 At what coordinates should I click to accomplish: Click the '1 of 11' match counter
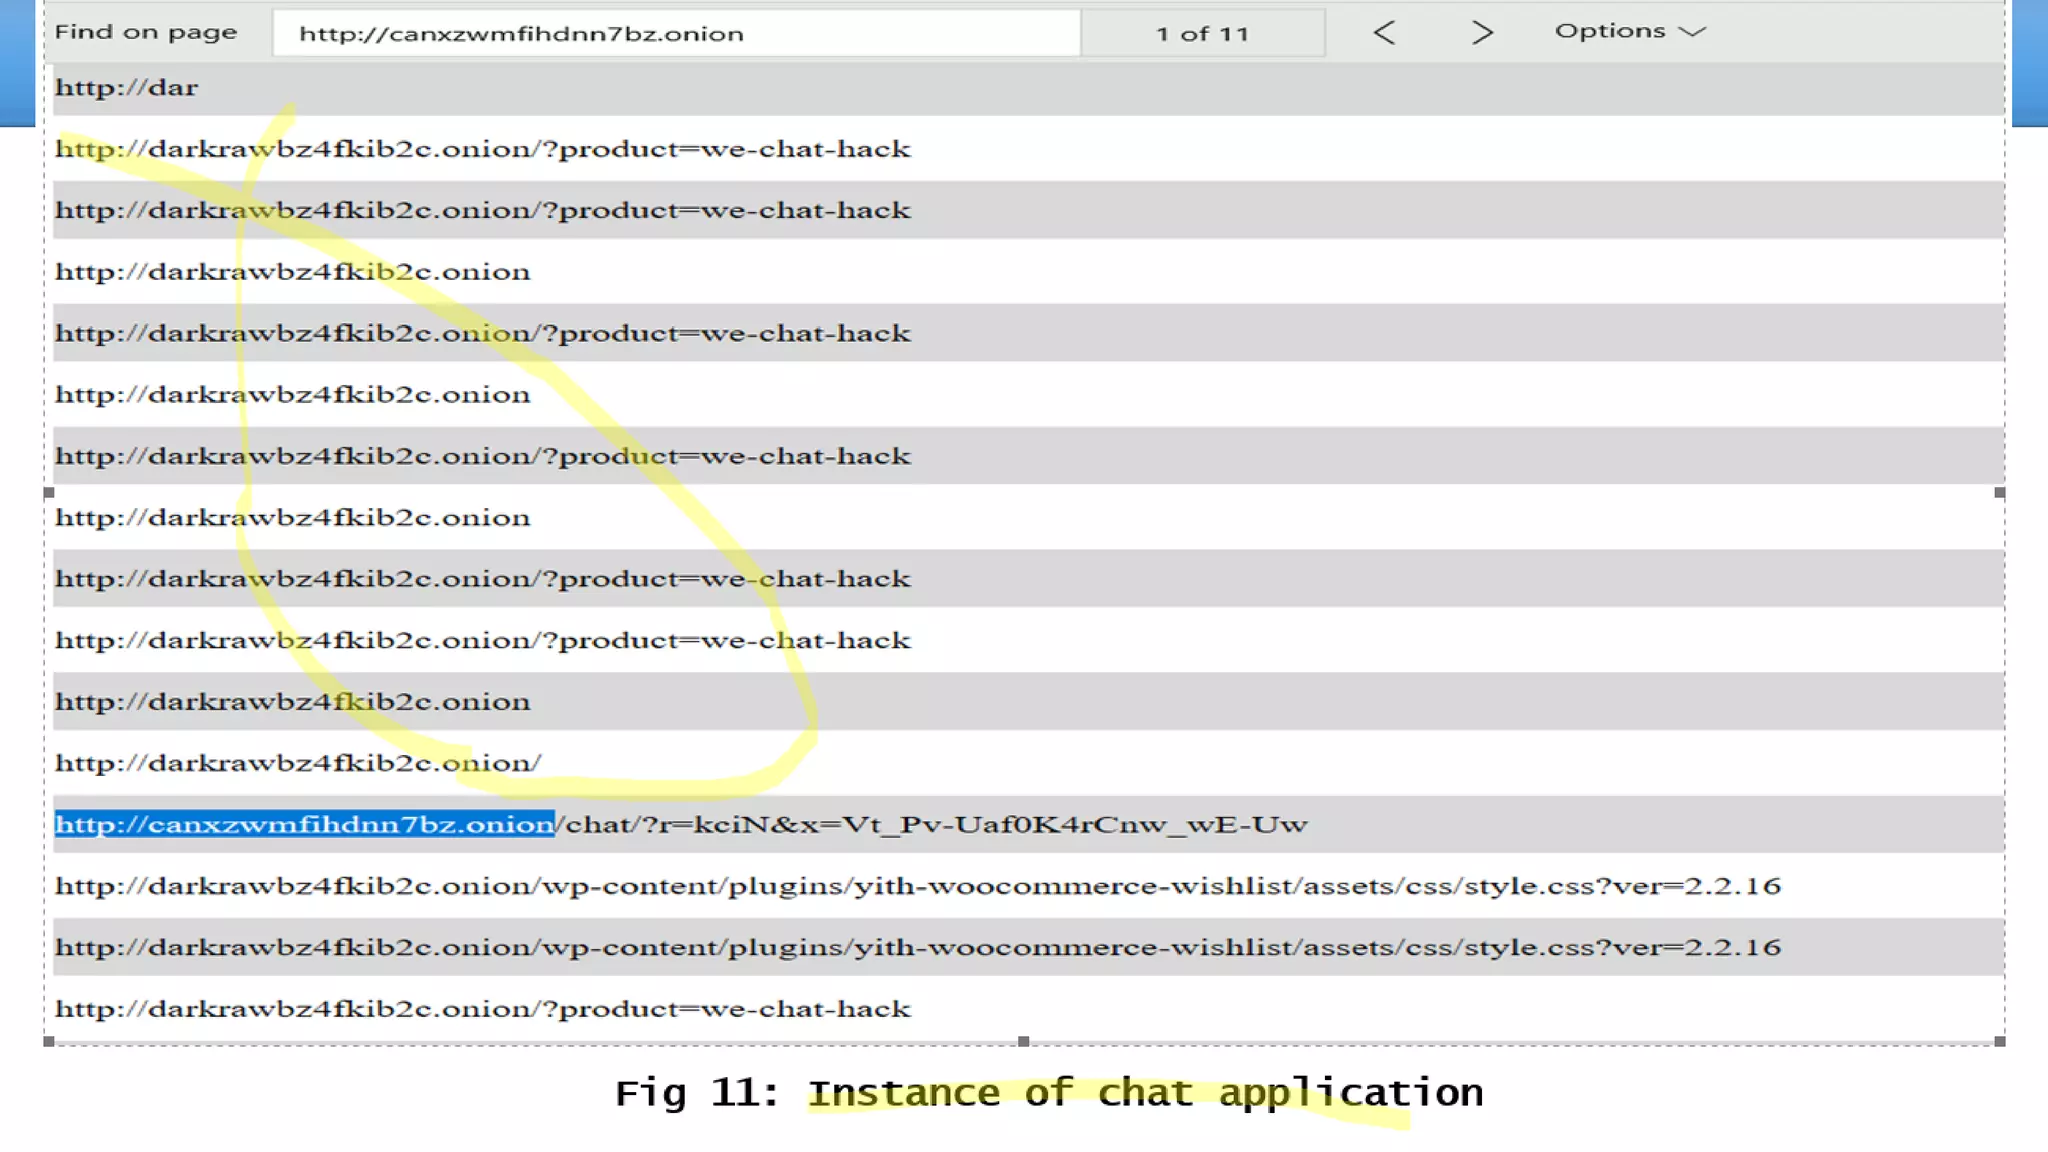[1203, 33]
